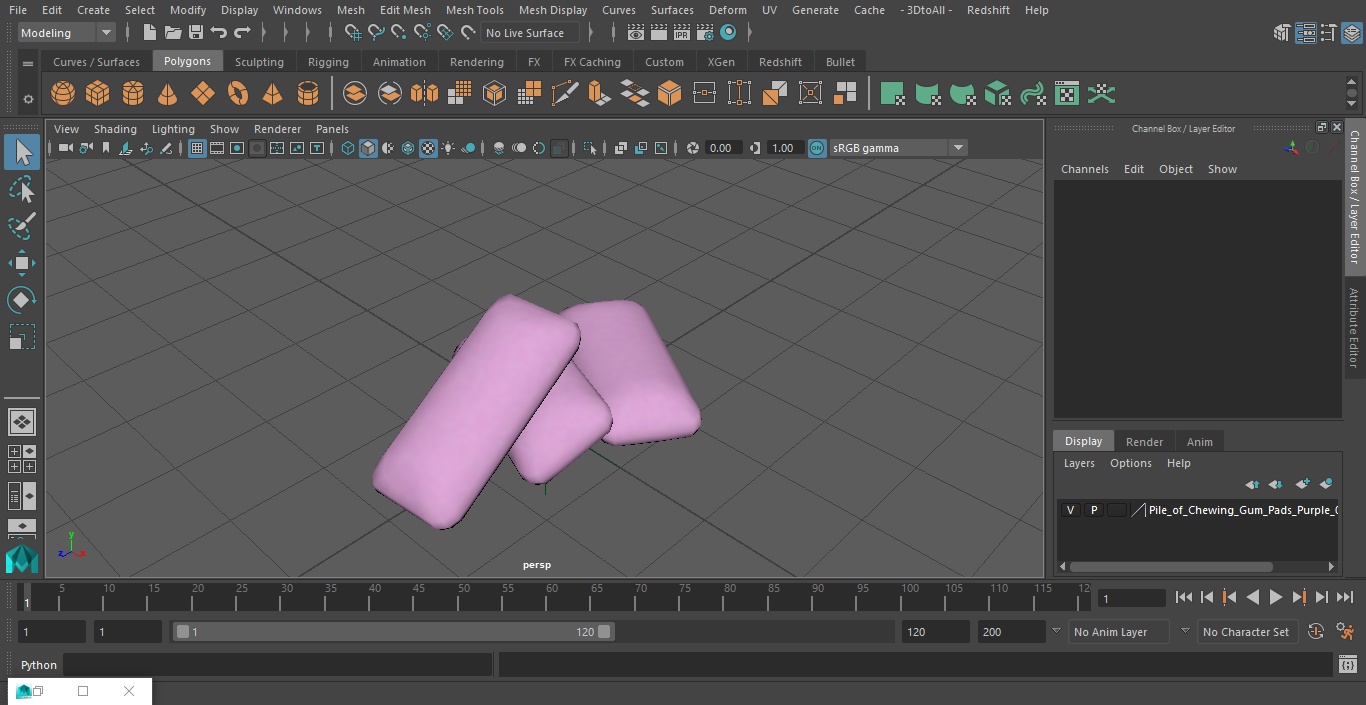This screenshot has height=705, width=1366.
Task: Select the Pile_of_Chewing_Gum_Pads_Purple layer
Action: [x=1243, y=510]
